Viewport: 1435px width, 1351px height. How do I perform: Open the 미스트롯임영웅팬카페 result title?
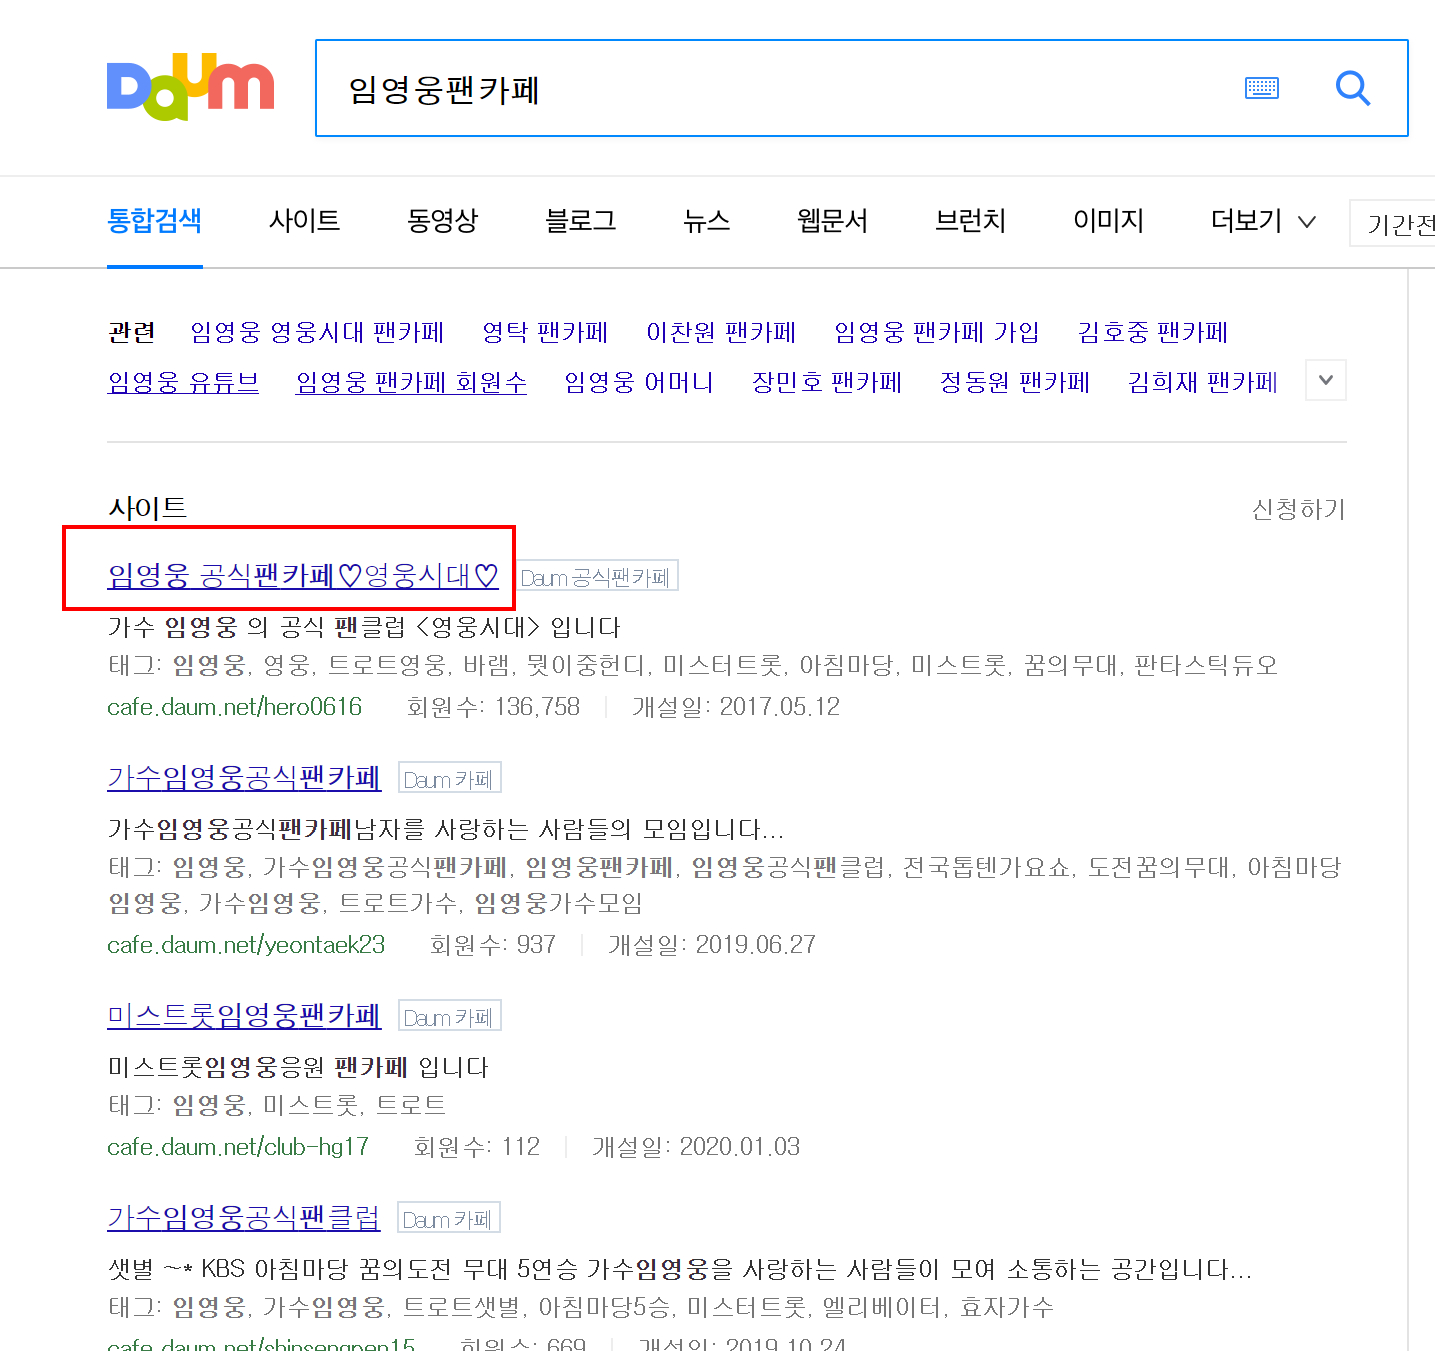(x=244, y=1015)
